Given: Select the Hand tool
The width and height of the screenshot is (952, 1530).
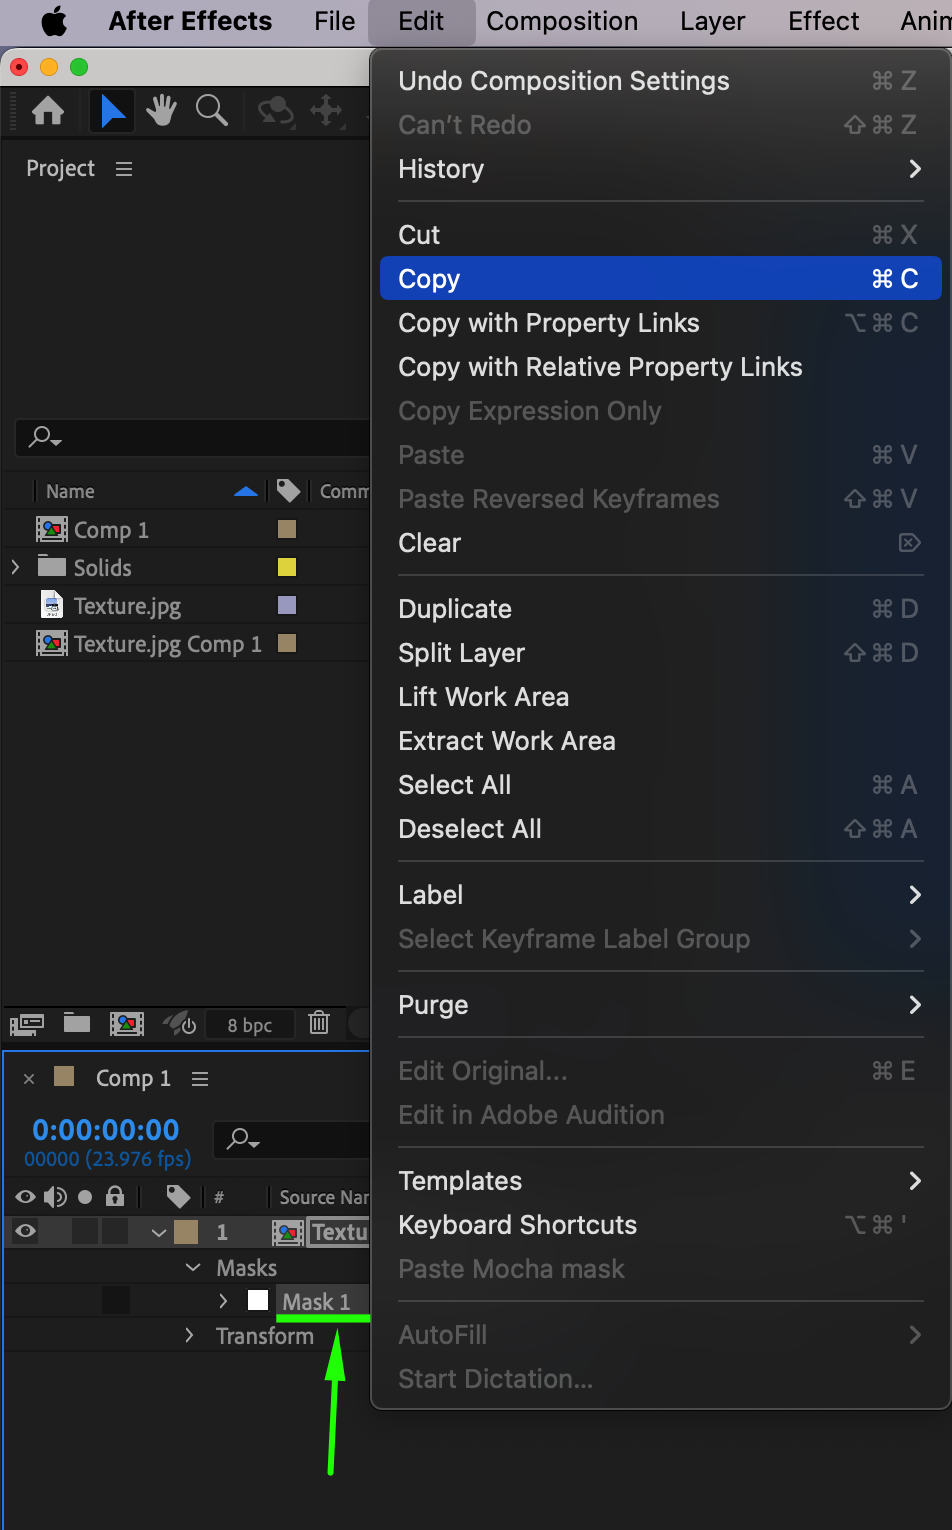Looking at the screenshot, I should click(x=161, y=110).
